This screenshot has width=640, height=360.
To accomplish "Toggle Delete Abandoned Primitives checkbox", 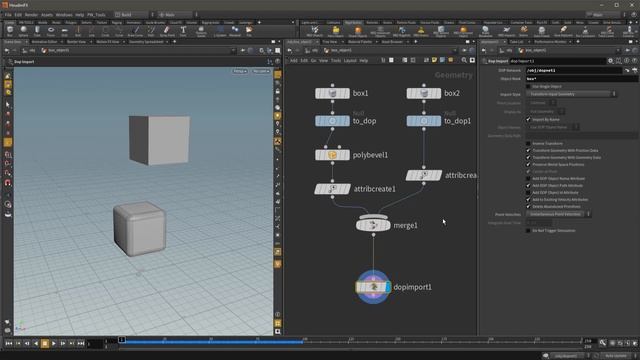I will (528, 207).
